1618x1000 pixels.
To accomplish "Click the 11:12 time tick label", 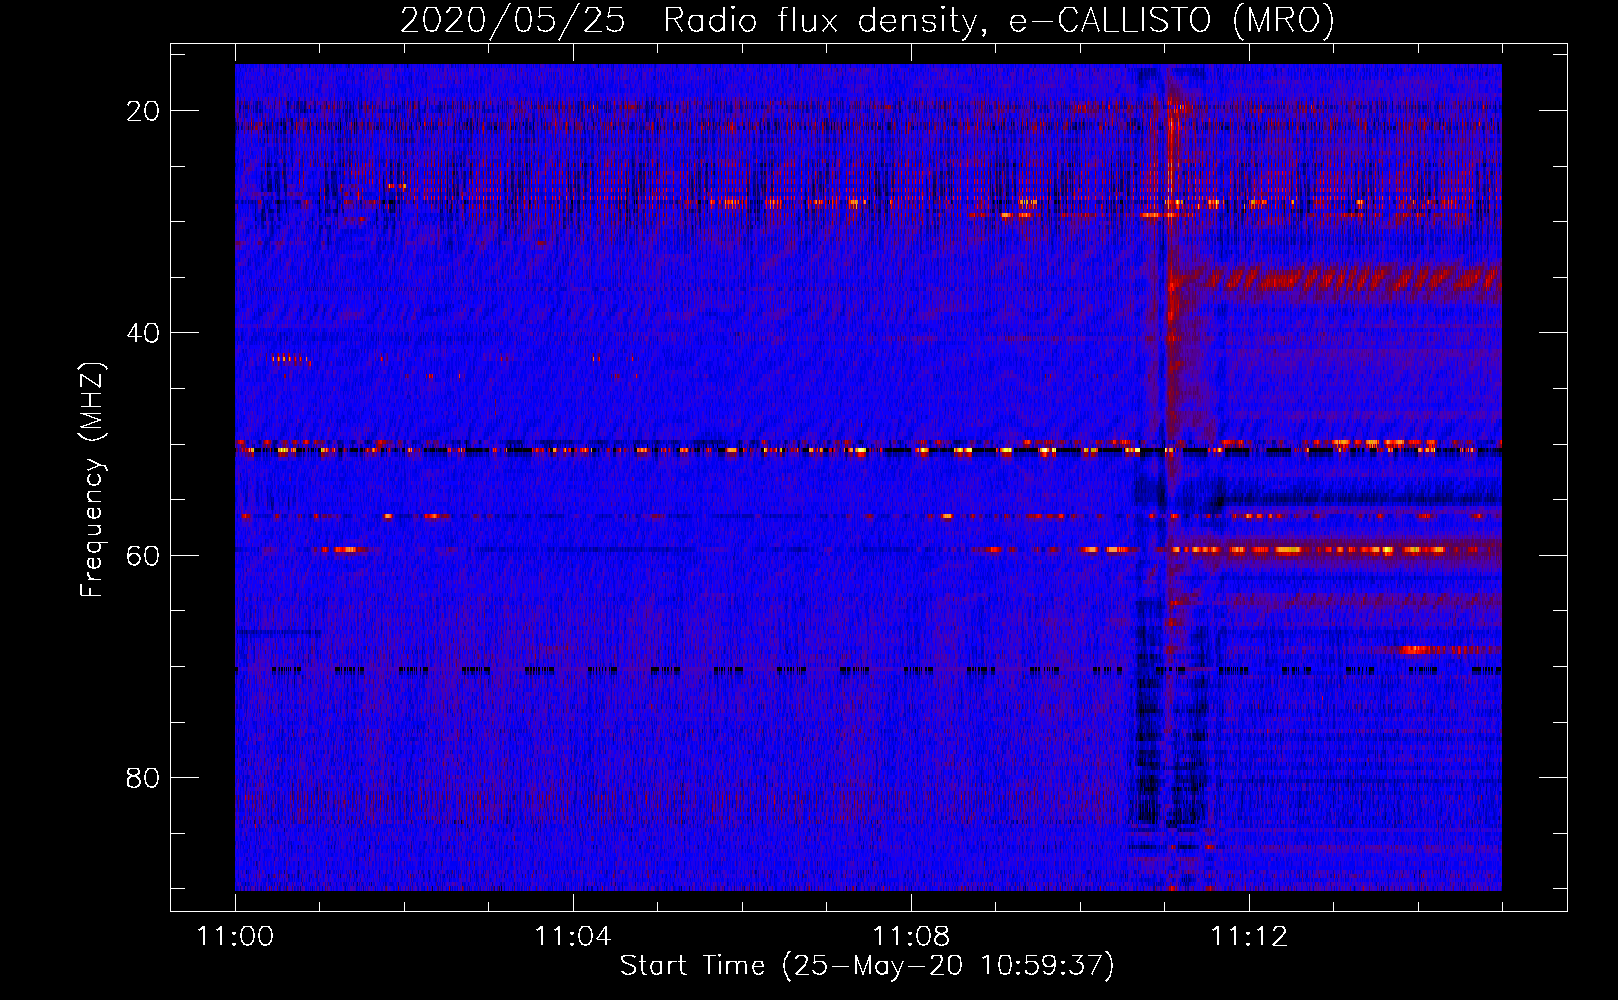I will (x=1249, y=937).
